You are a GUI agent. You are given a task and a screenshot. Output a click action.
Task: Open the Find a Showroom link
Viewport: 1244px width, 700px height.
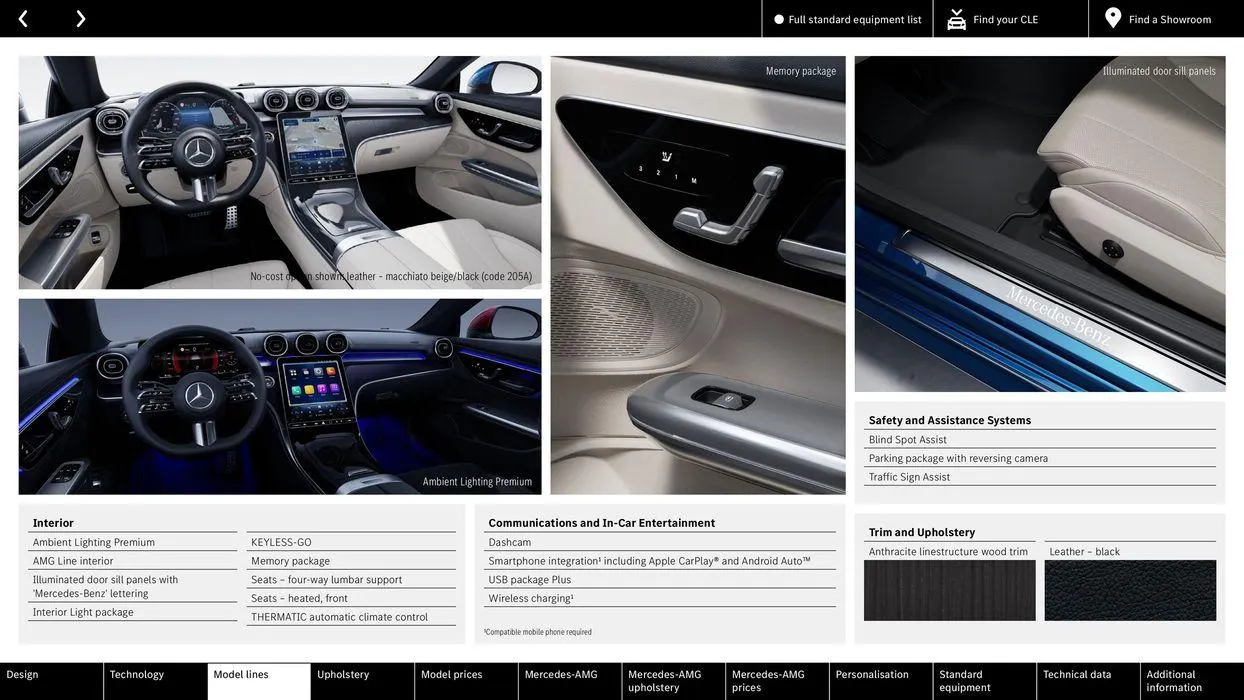point(1169,19)
